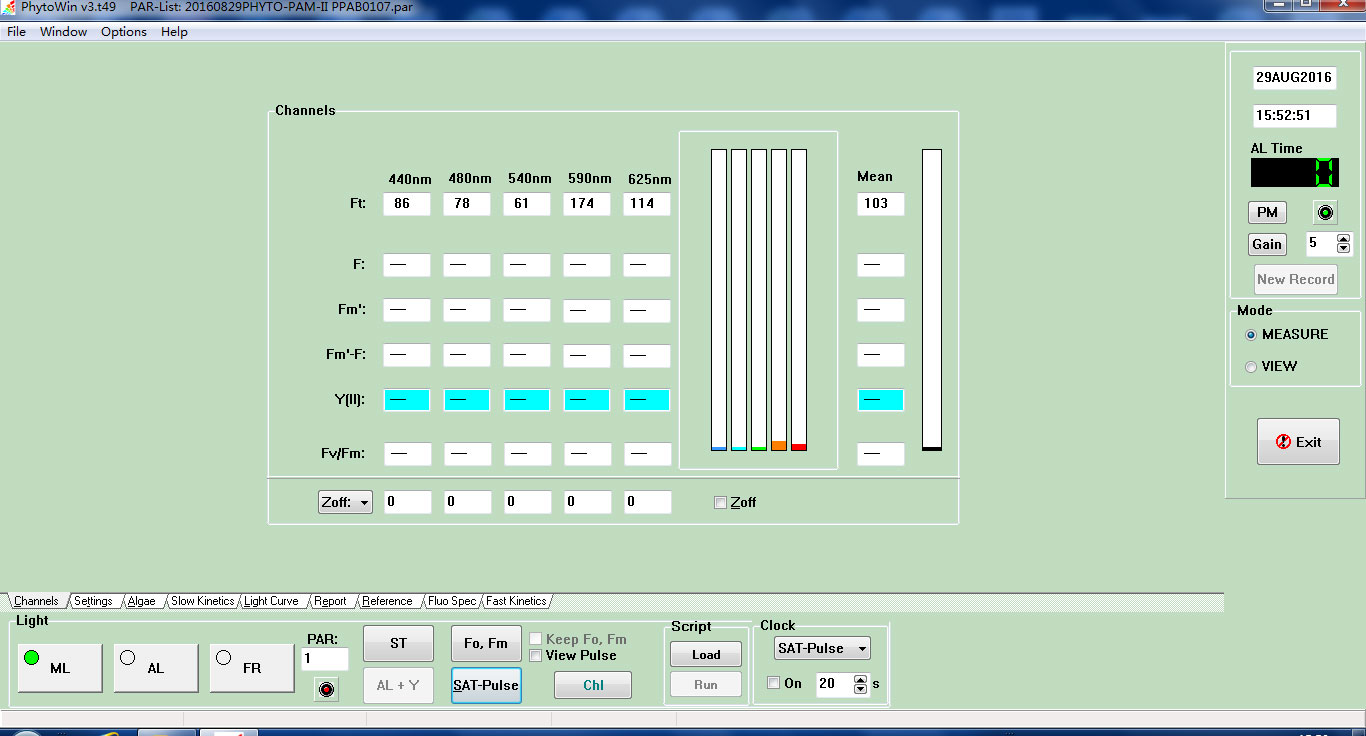1366x736 pixels.
Task: Check the View Pulse option
Action: pyautogui.click(x=536, y=656)
